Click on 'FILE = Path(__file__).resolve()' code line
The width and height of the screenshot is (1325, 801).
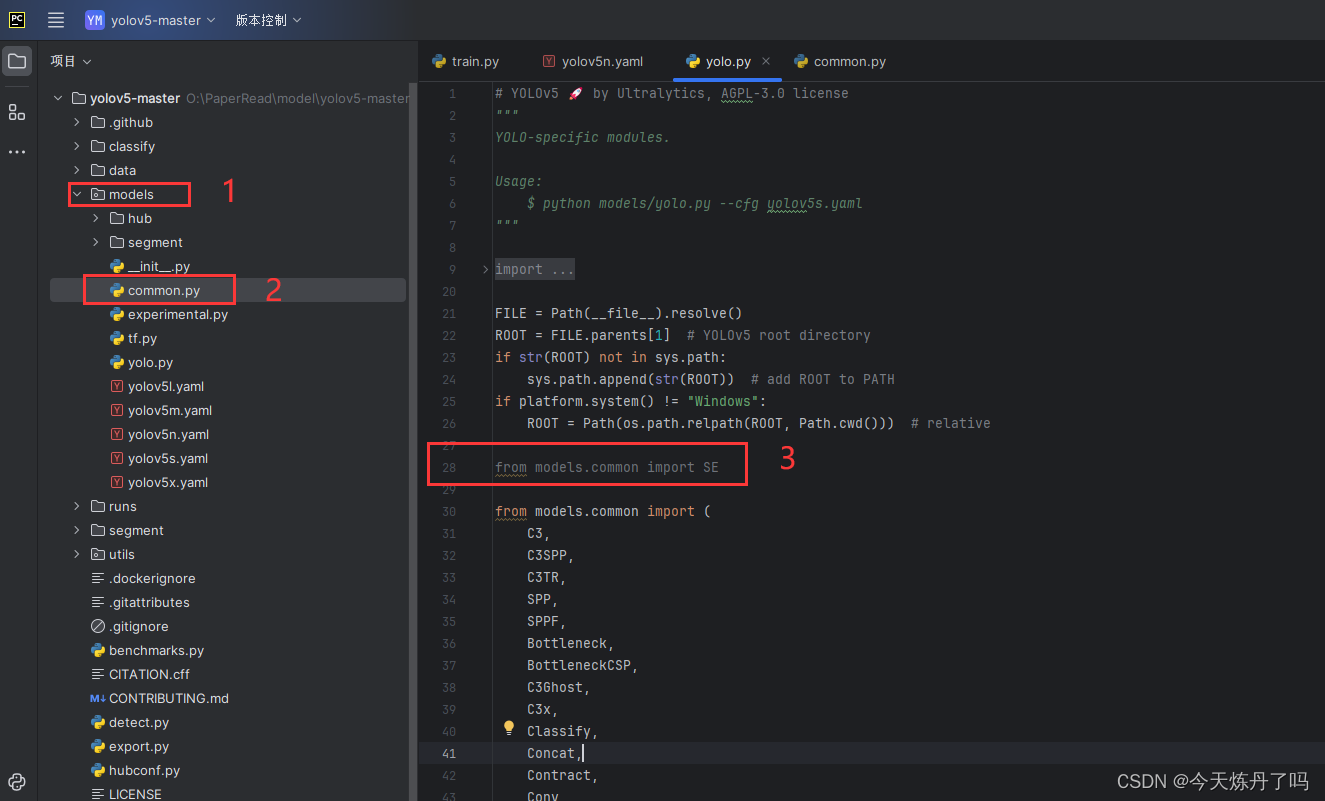click(618, 313)
